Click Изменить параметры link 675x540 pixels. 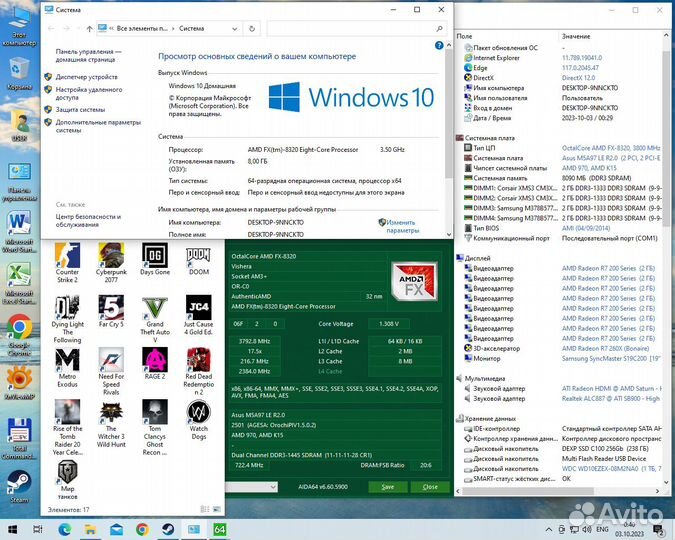(403, 226)
